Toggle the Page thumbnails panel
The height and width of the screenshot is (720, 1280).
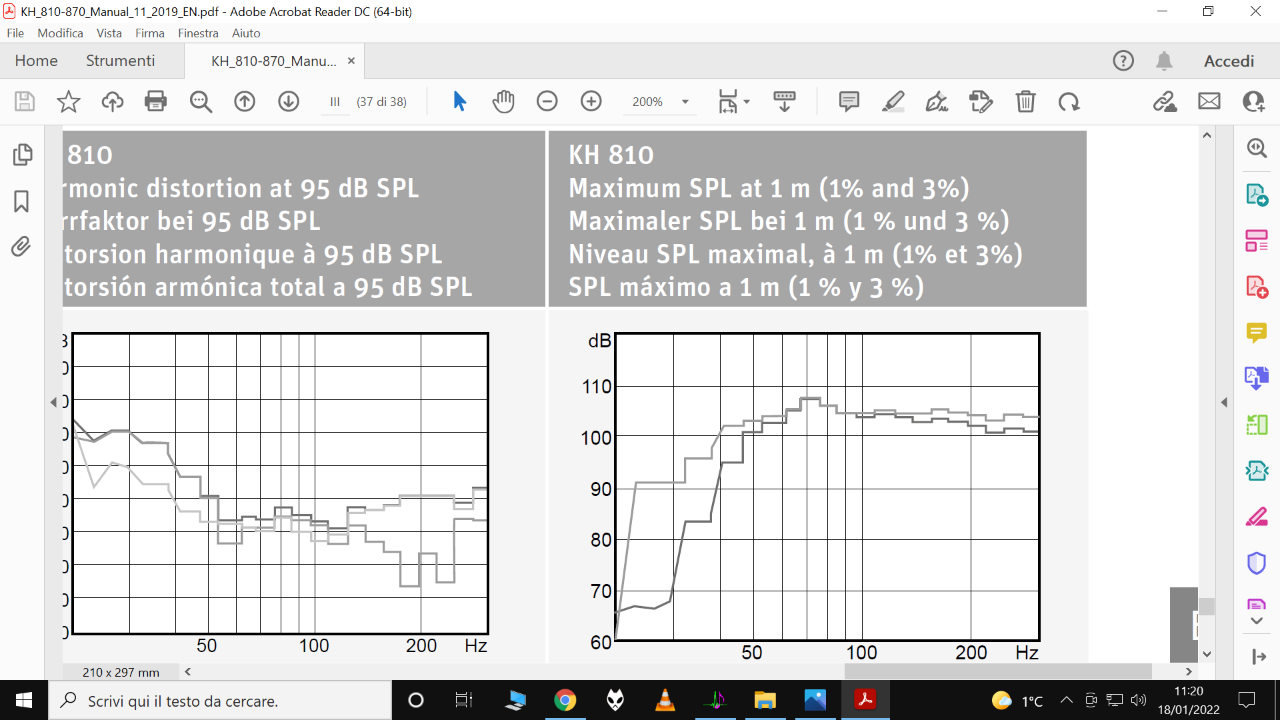click(x=21, y=155)
